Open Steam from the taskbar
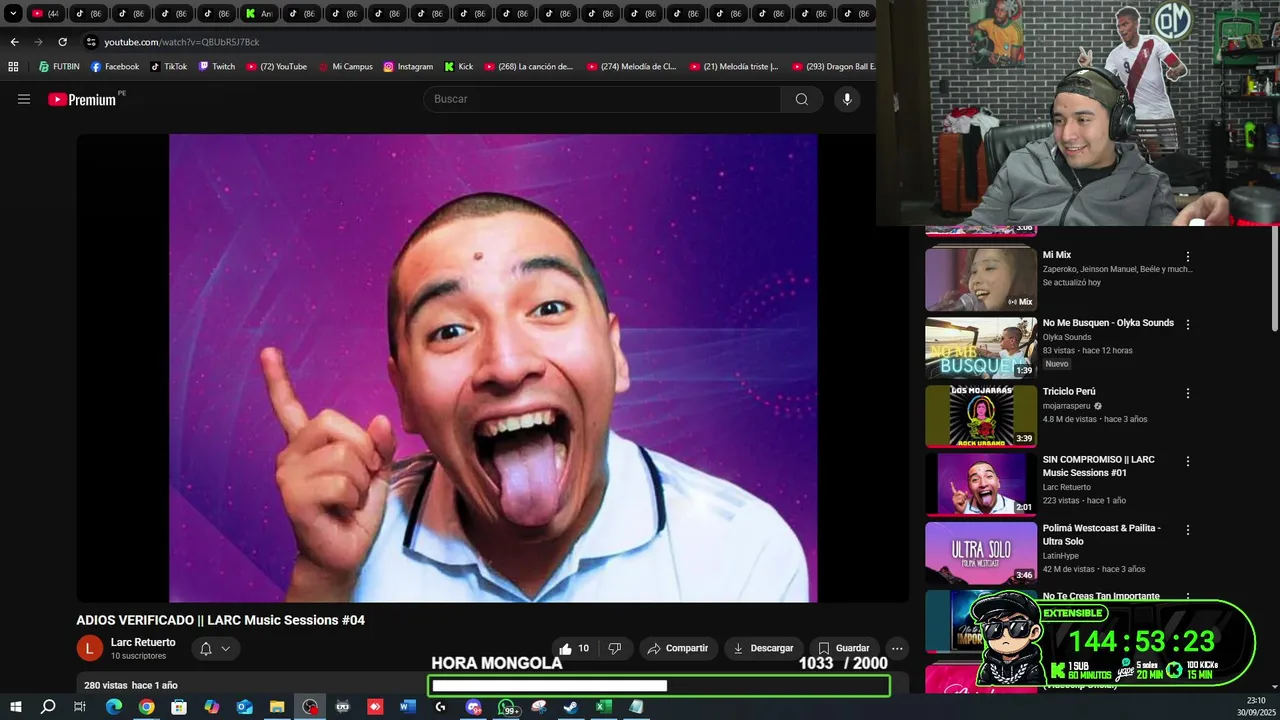Image resolution: width=1280 pixels, height=720 pixels. point(571,707)
